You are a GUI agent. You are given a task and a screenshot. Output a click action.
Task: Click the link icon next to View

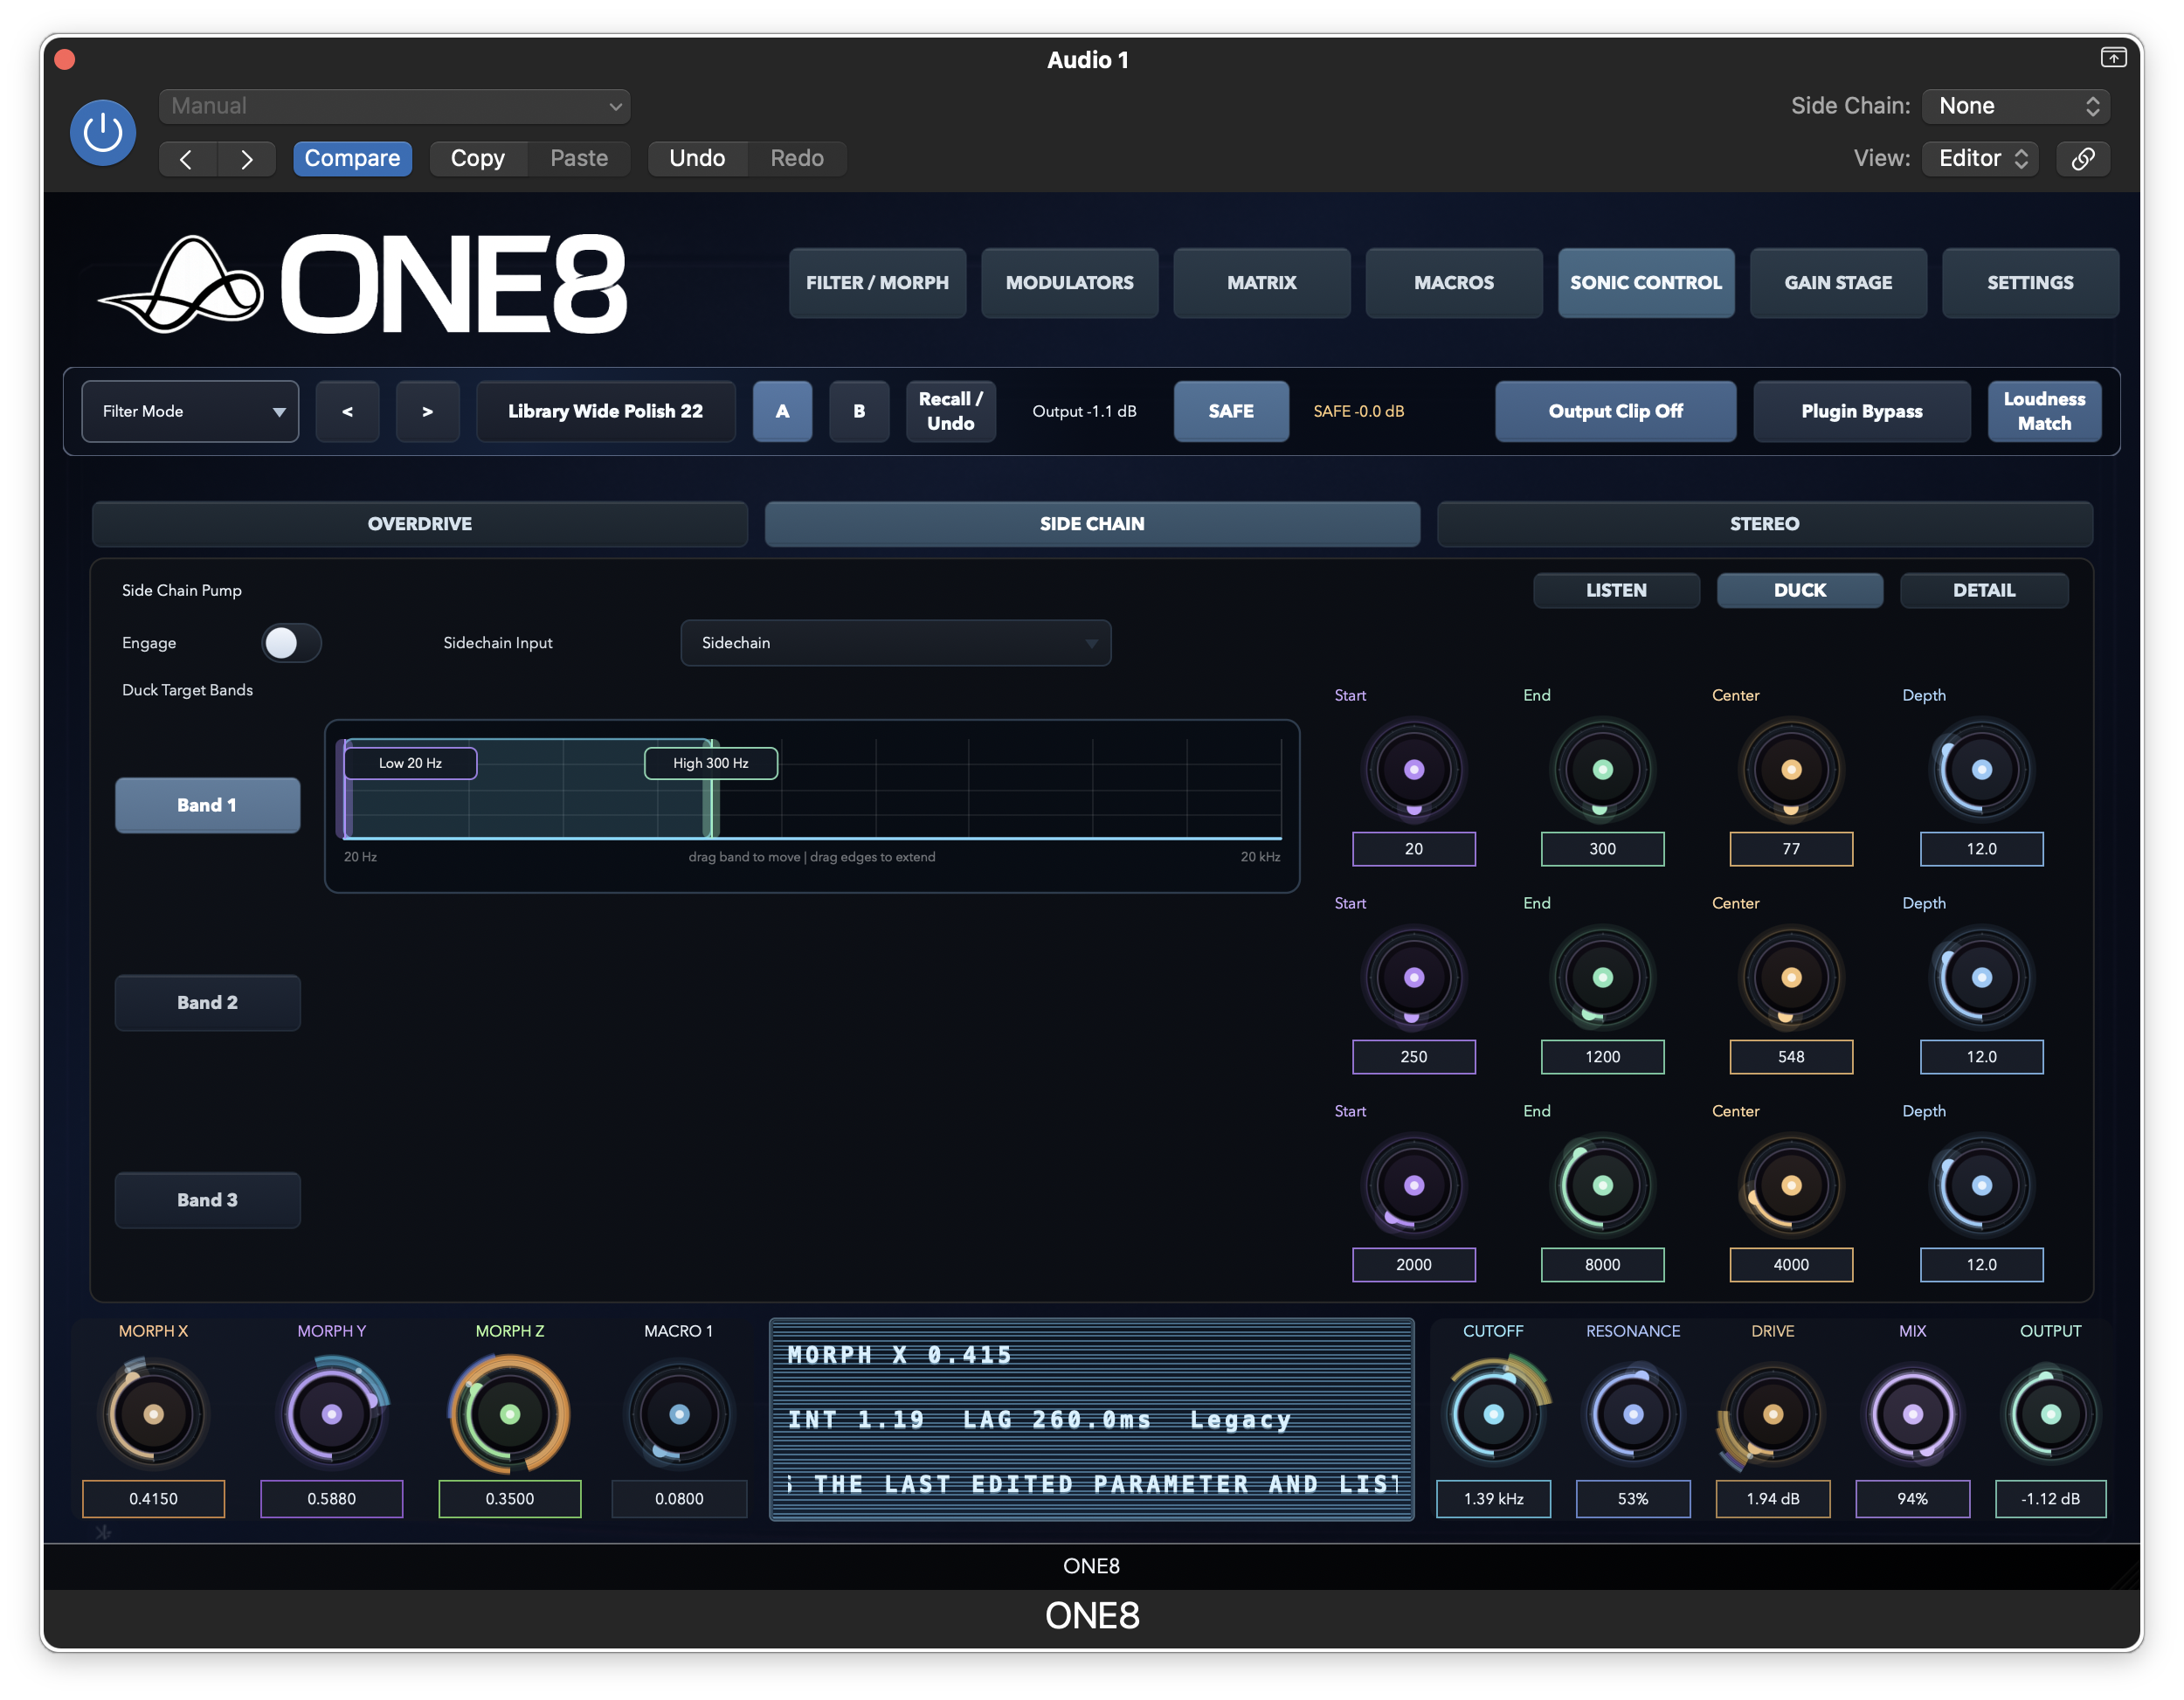[x=2083, y=158]
